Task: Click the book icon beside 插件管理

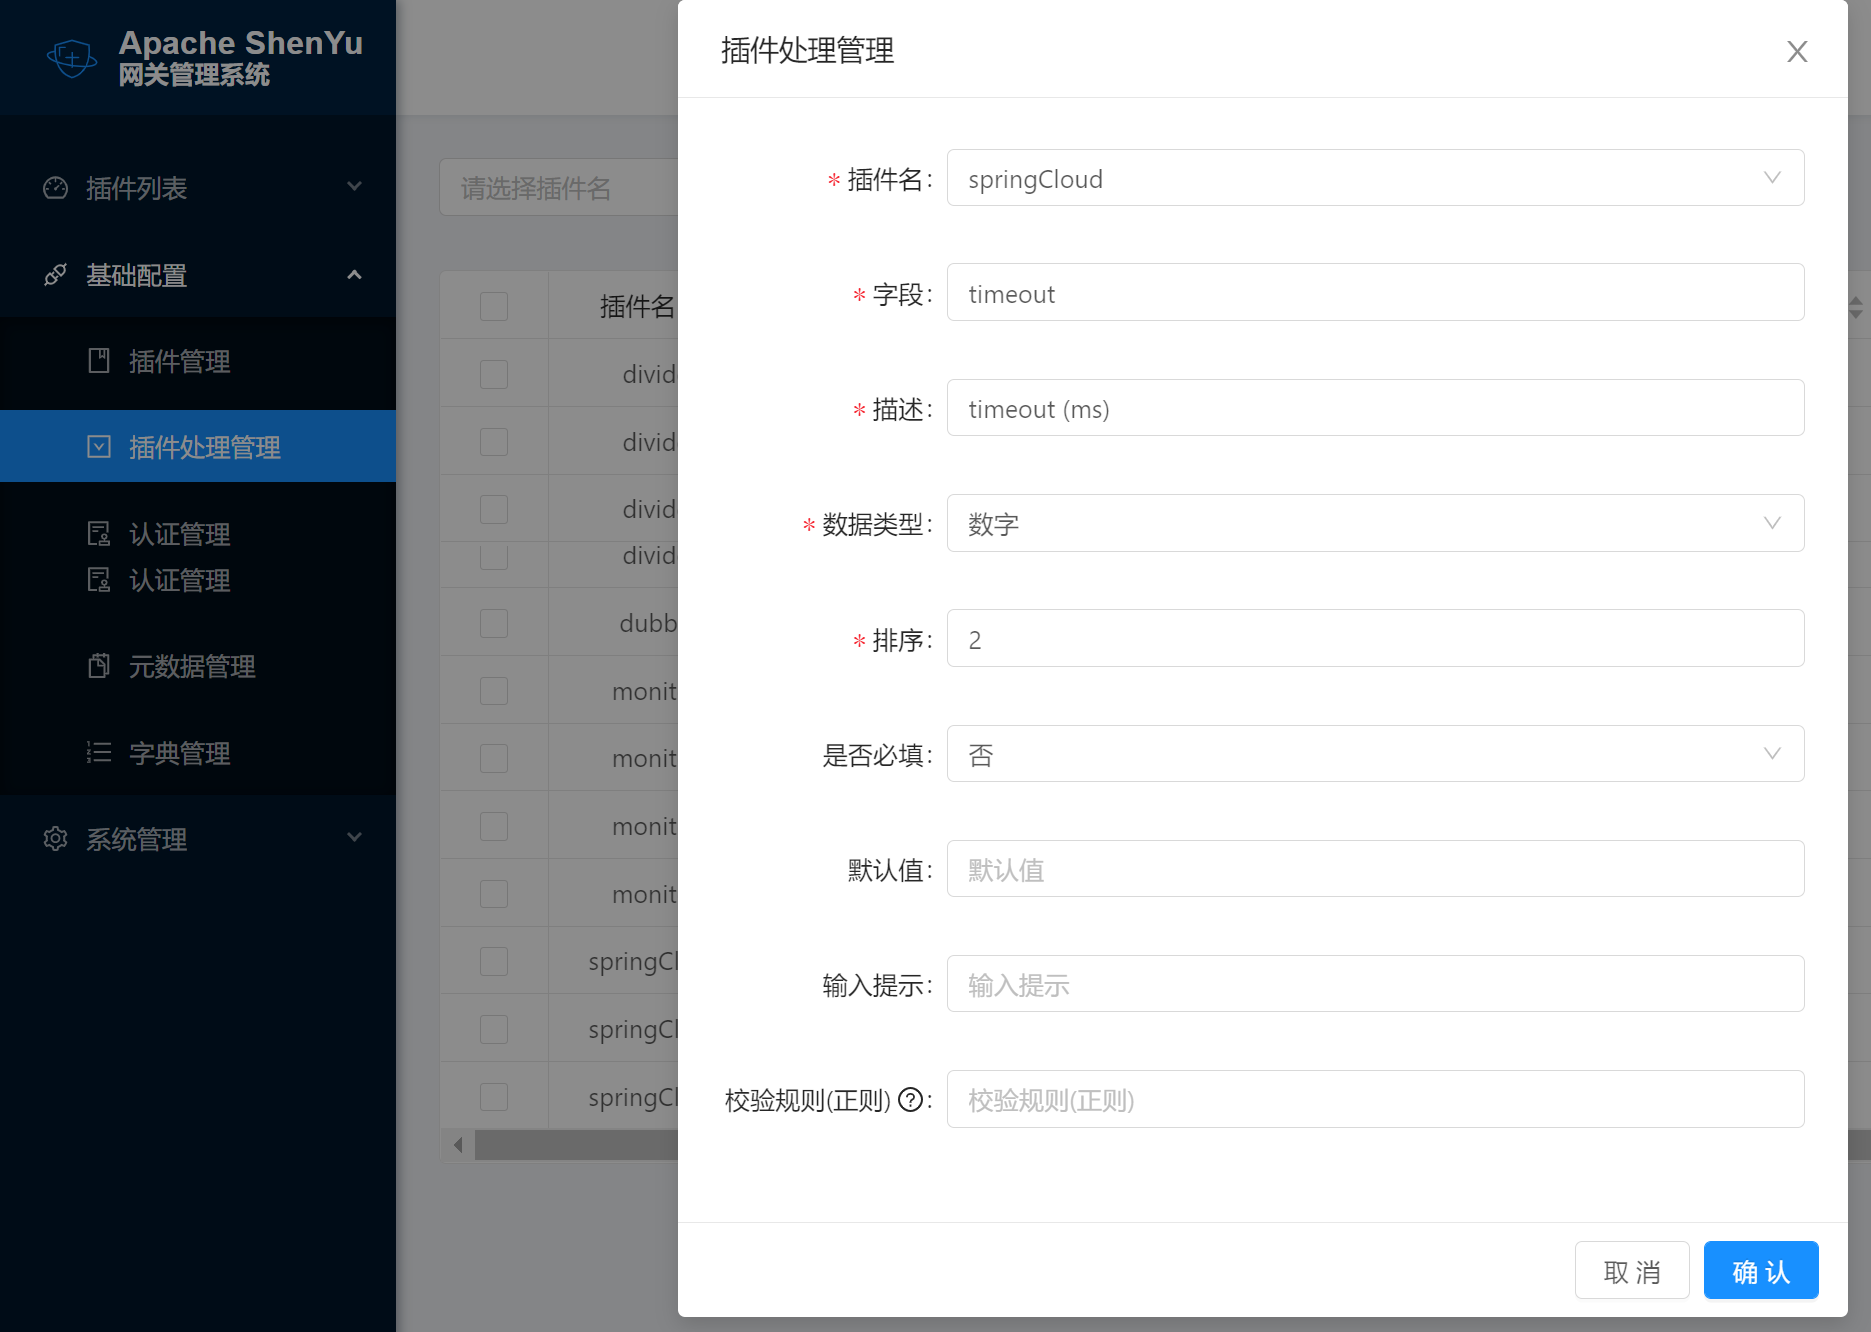Action: pos(99,361)
